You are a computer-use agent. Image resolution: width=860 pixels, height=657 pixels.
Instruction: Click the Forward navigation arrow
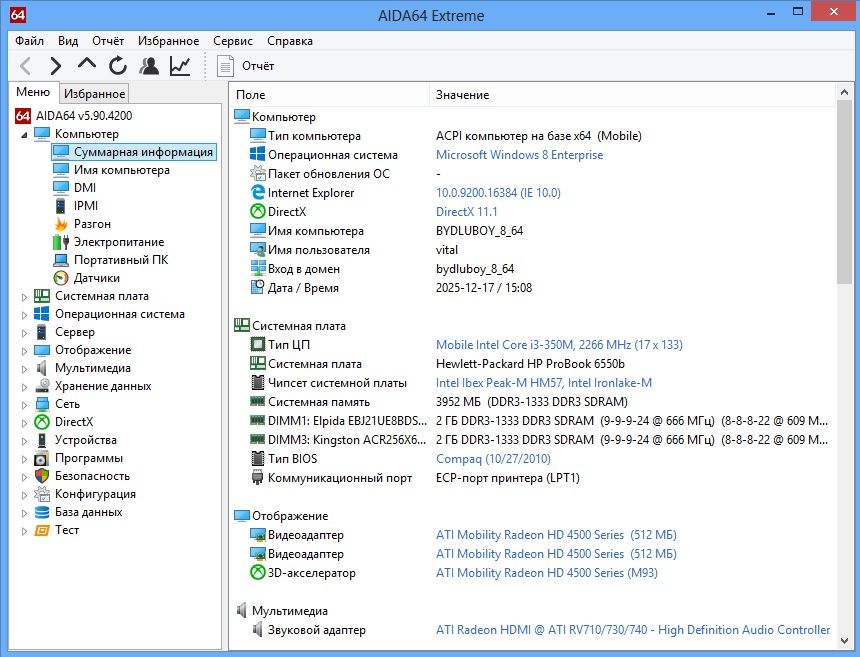(x=55, y=66)
